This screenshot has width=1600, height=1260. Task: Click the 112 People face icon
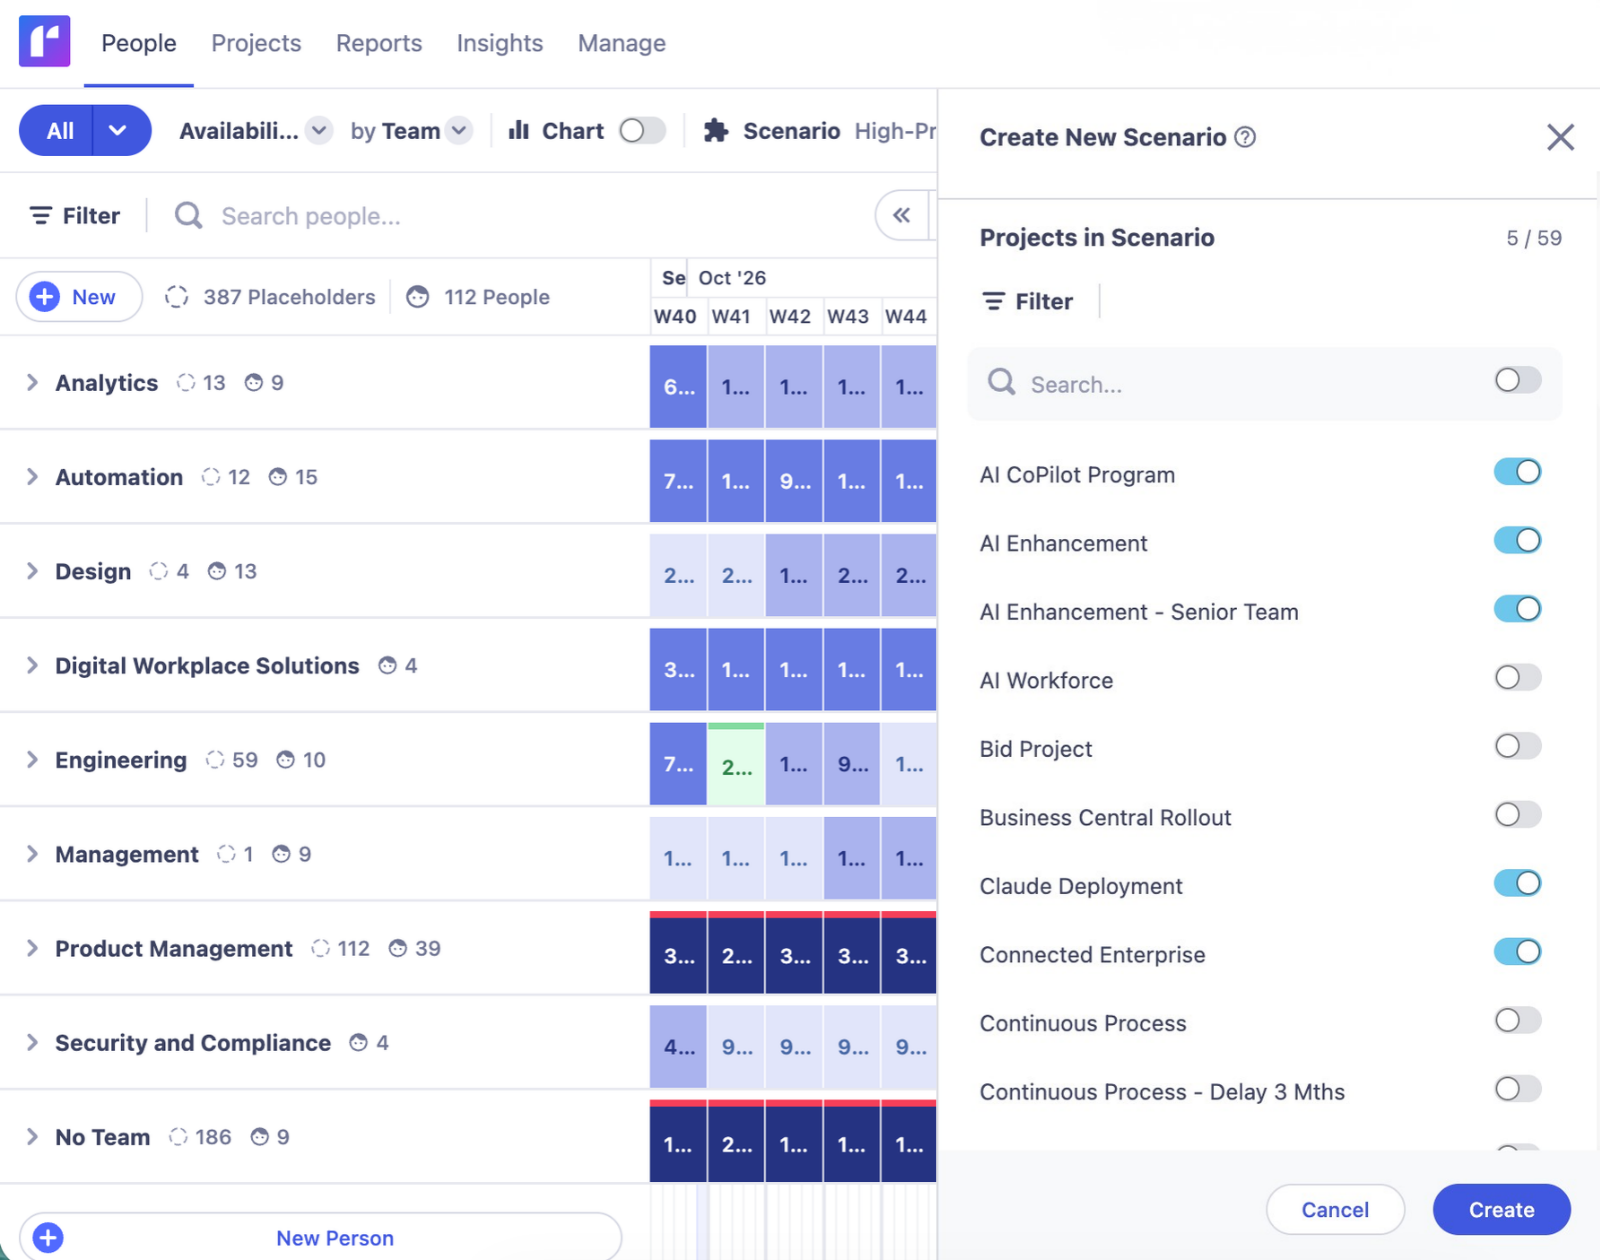tap(418, 297)
